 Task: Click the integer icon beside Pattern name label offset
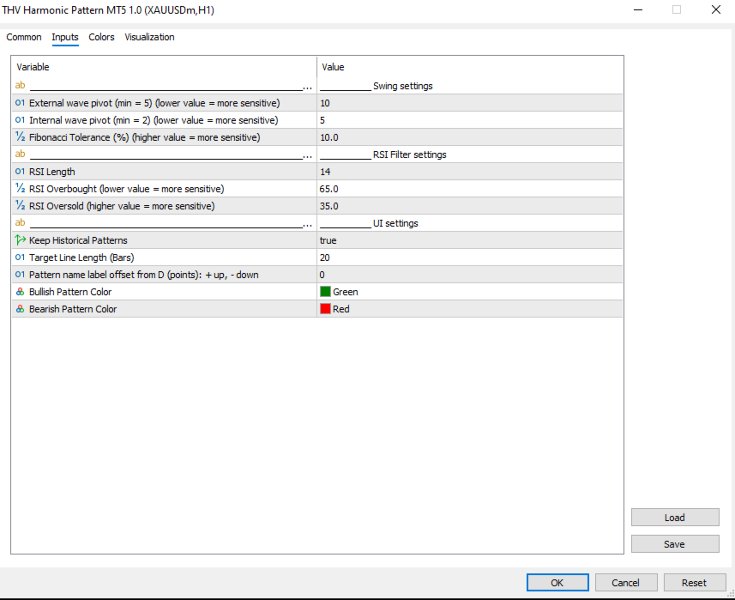click(x=20, y=274)
